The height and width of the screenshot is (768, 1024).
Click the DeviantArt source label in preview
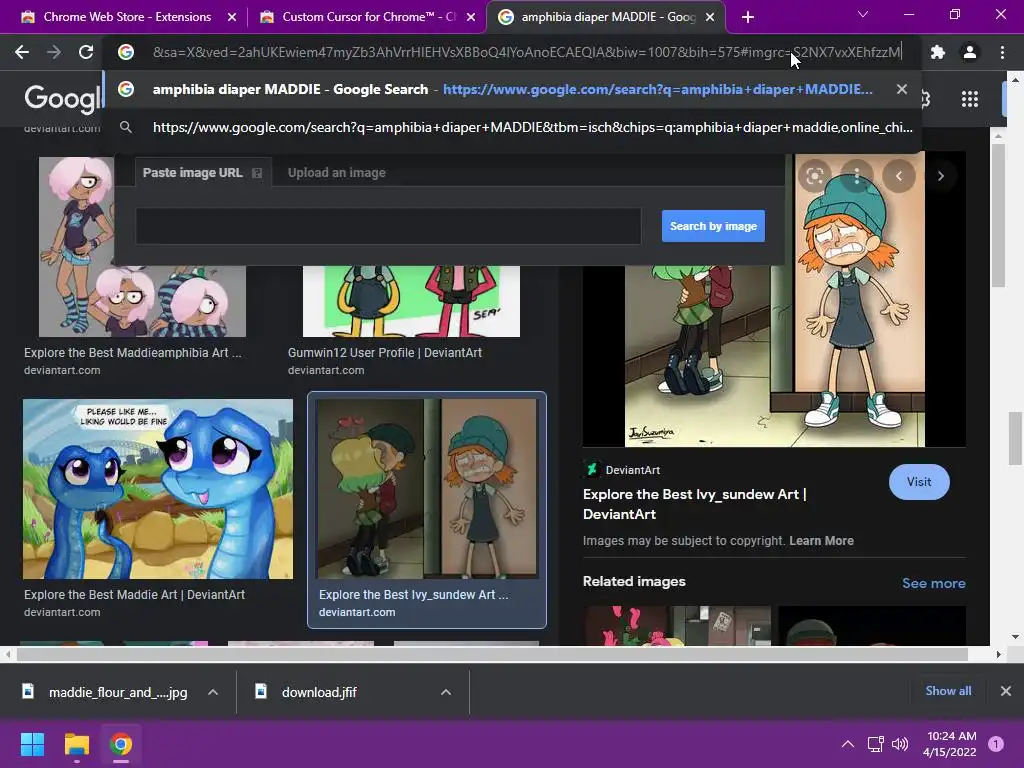[x=632, y=470]
